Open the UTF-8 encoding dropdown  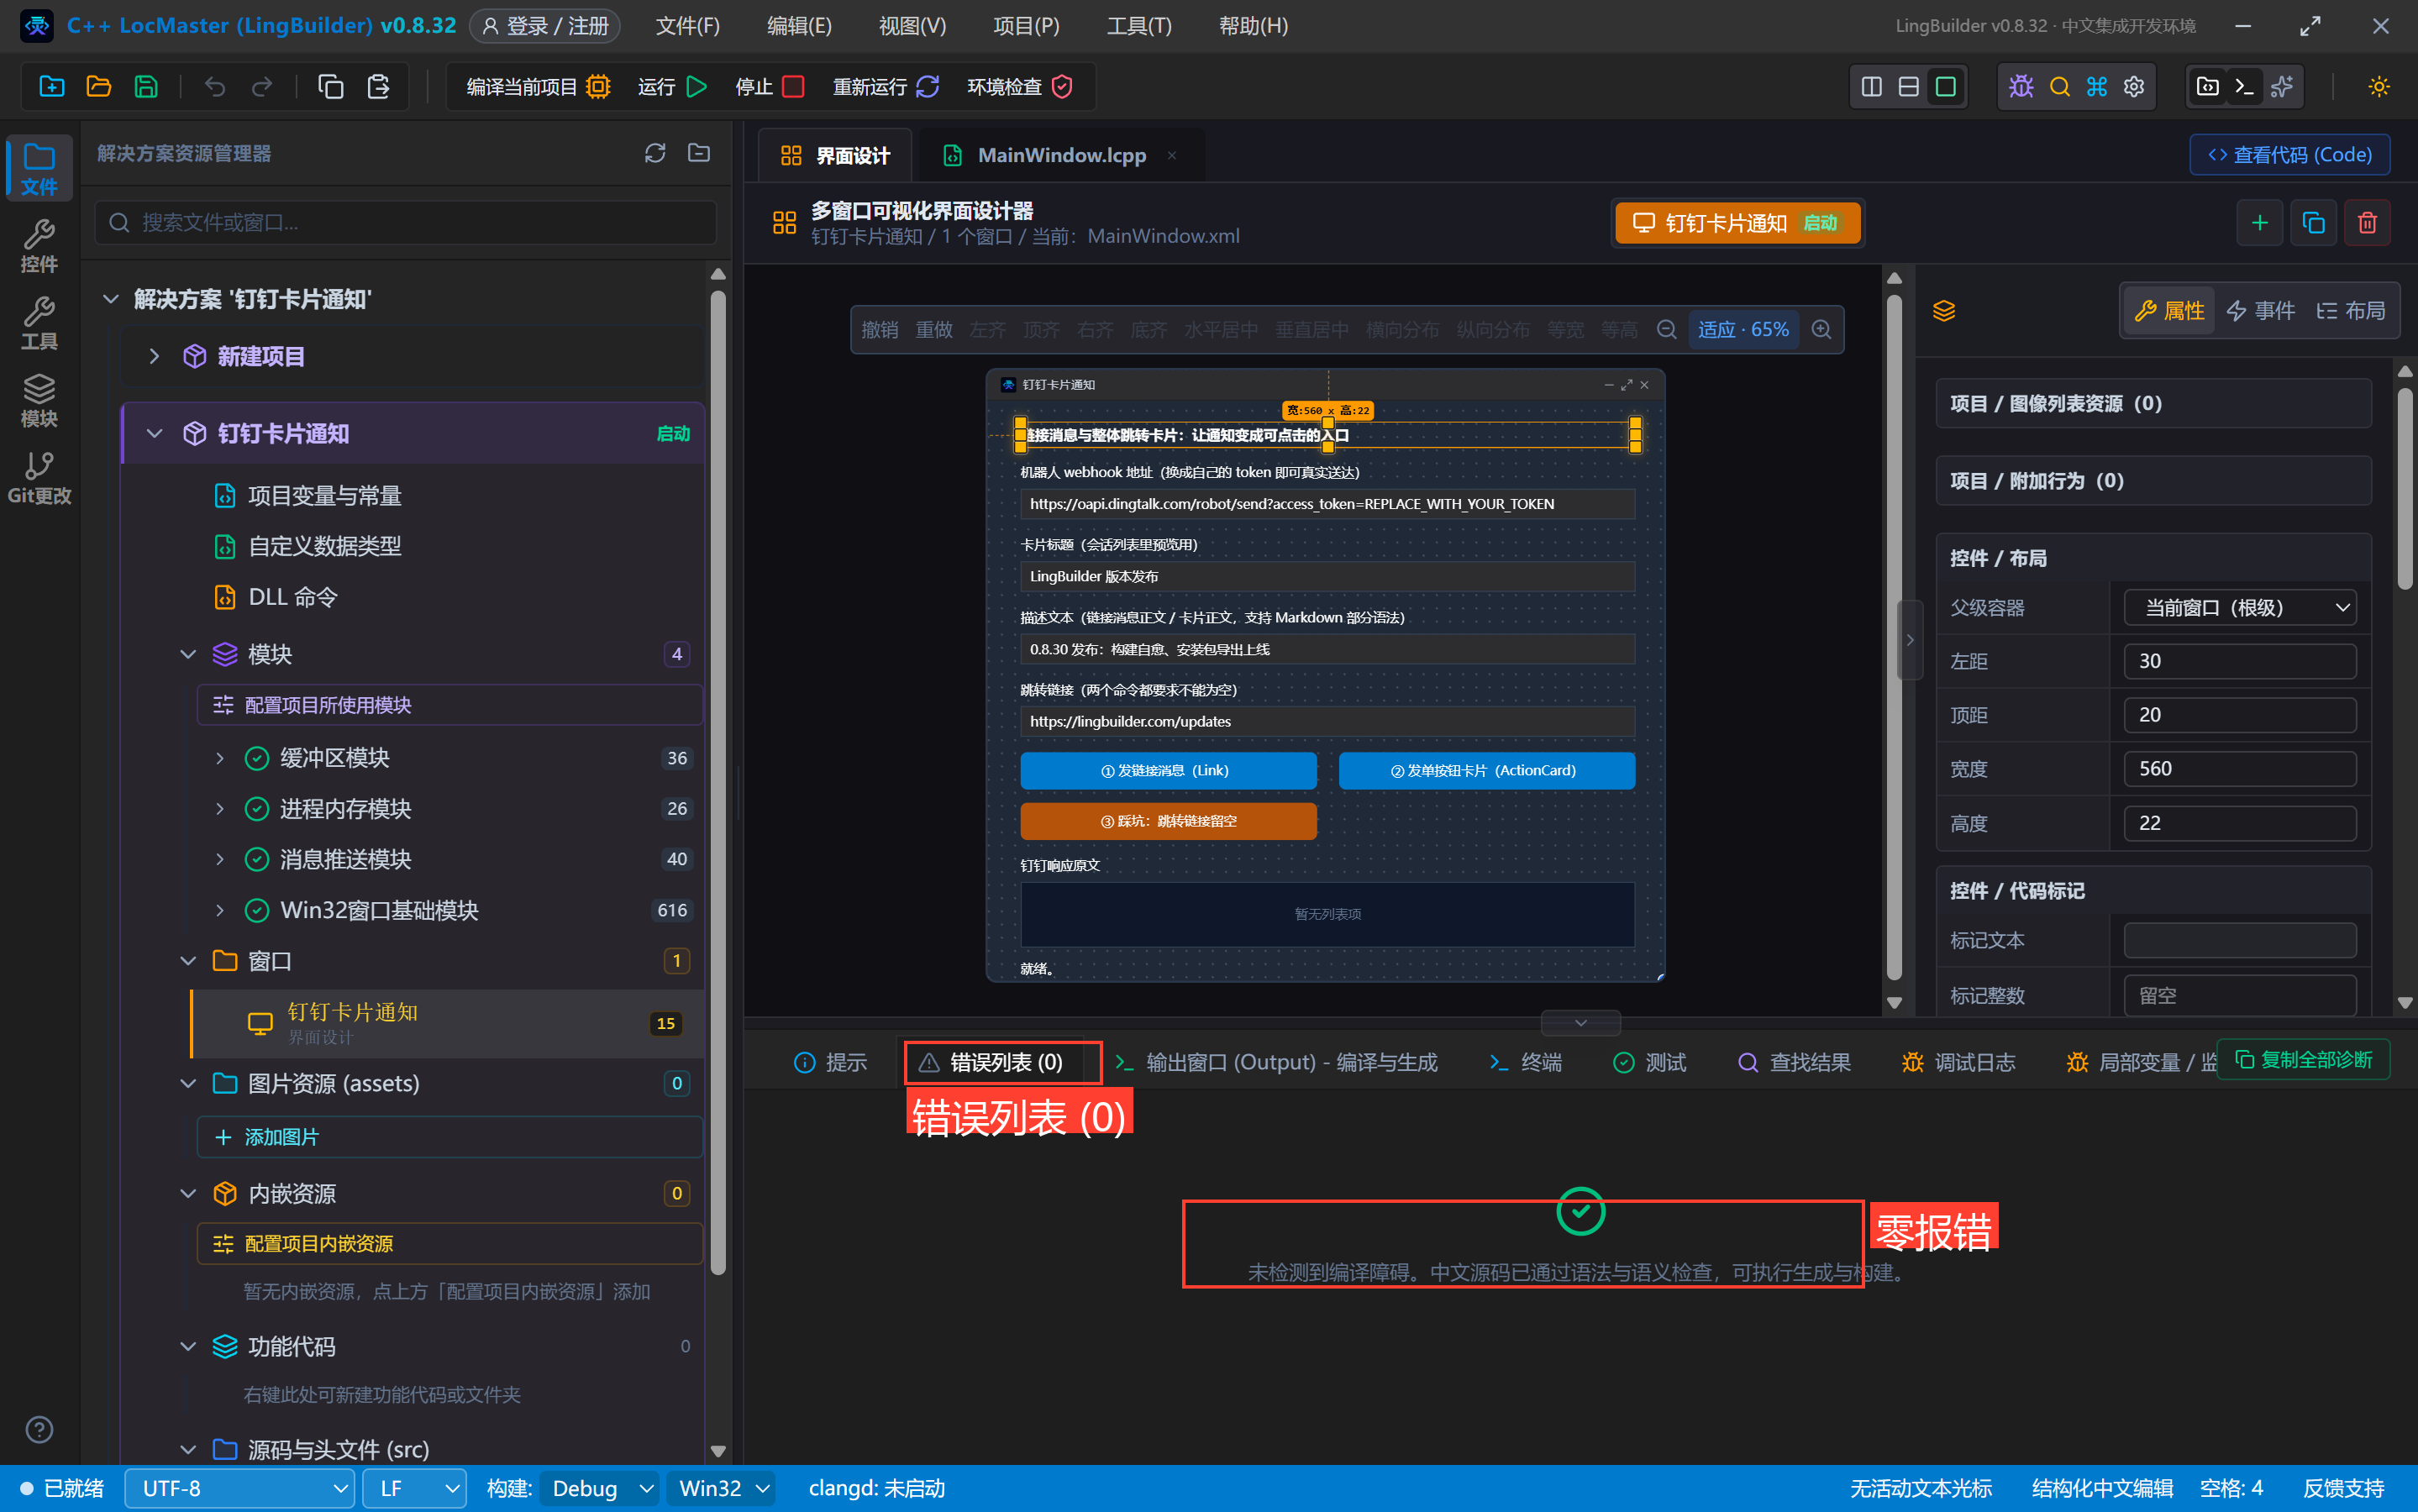(240, 1488)
